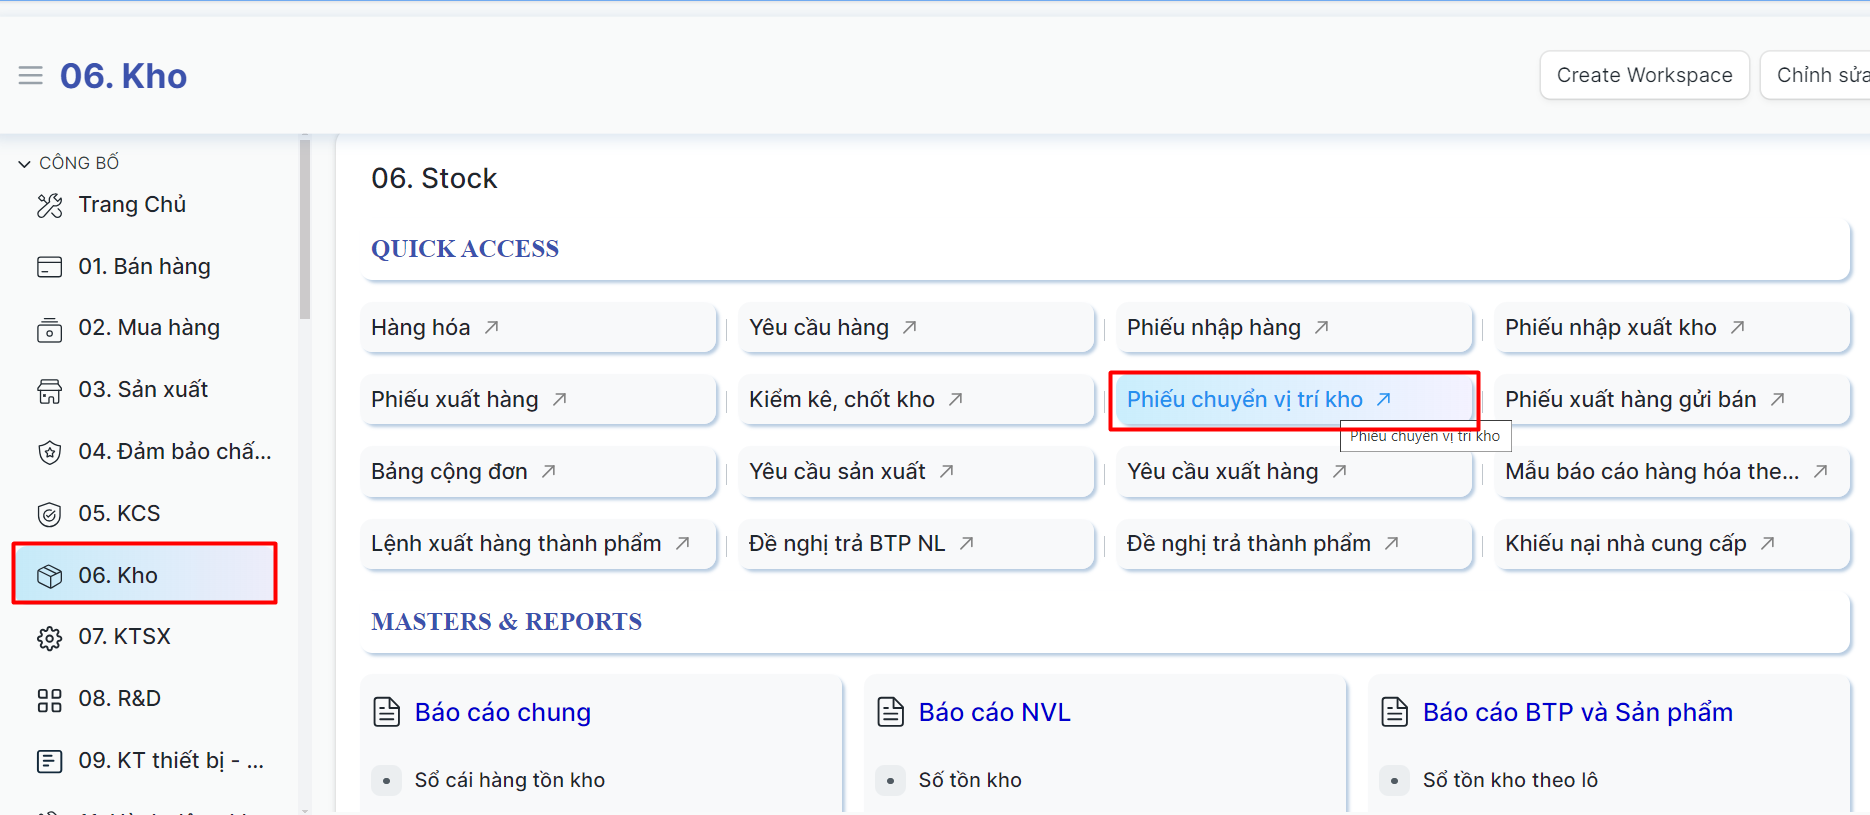Open Sổ cái hàng tồn kho report

point(509,780)
